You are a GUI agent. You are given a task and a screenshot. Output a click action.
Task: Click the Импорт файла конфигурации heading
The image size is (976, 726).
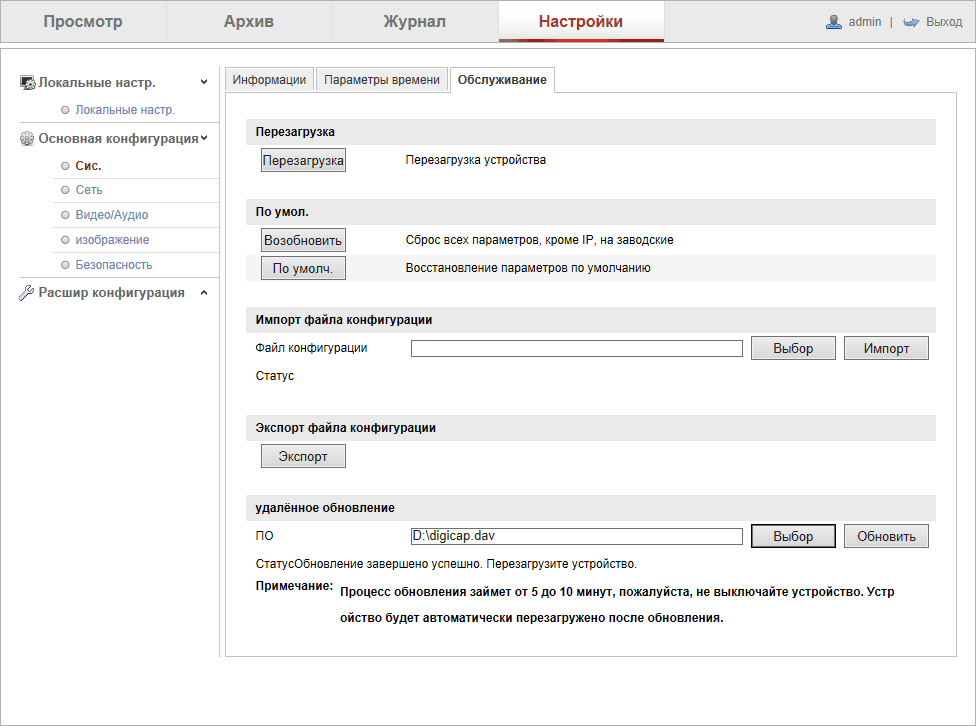(x=344, y=320)
